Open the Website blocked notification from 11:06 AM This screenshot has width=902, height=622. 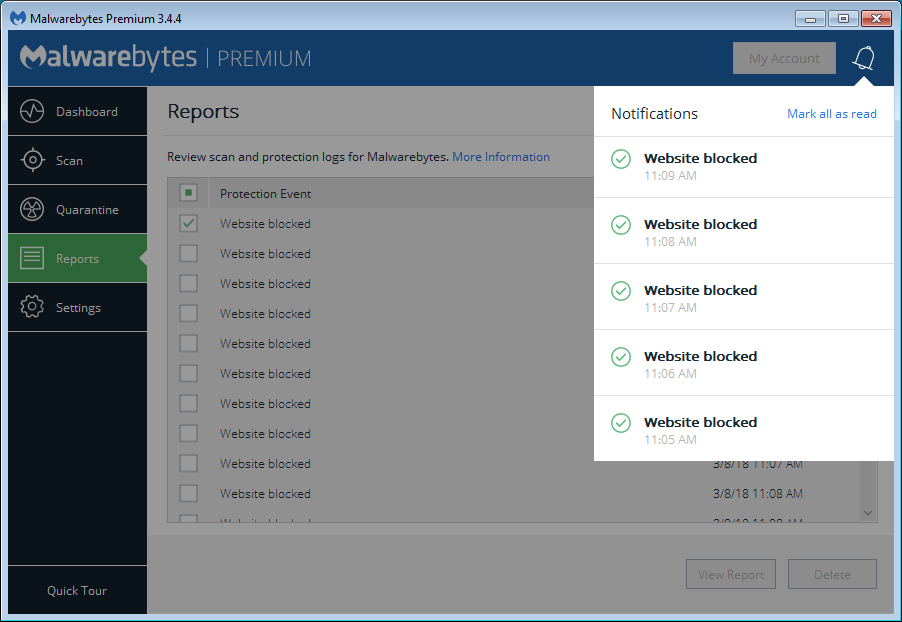tap(744, 363)
